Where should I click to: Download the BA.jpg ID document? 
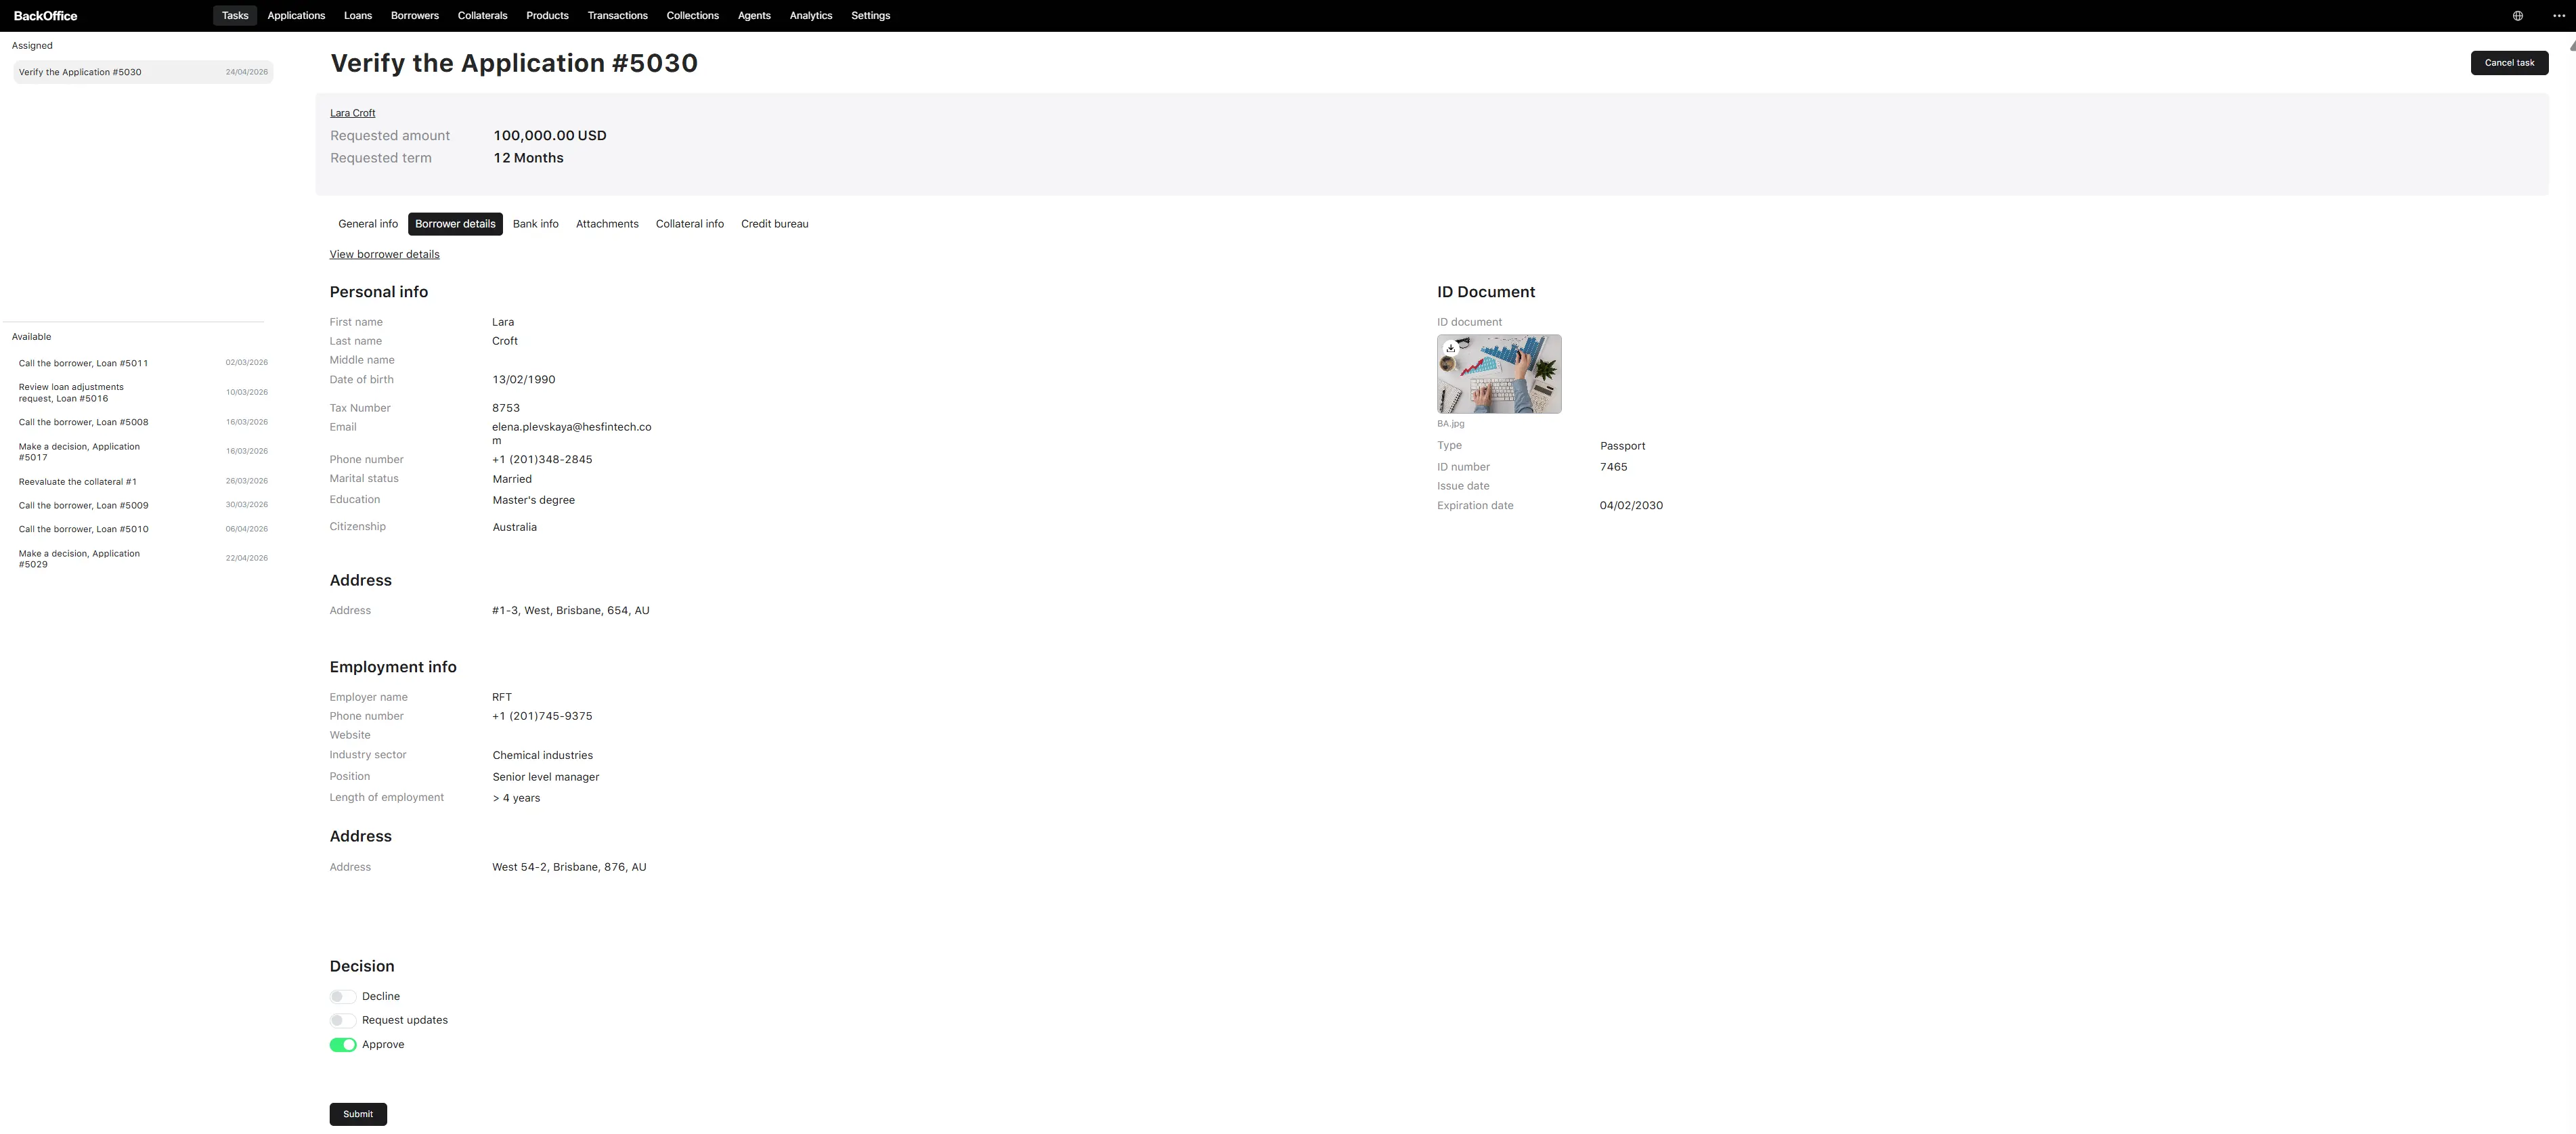pos(1450,348)
